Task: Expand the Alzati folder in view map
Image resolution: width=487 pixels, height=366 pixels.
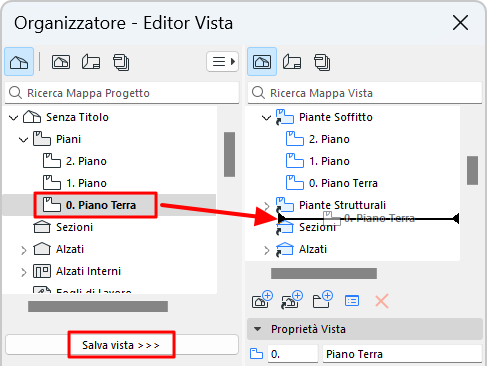Action: point(266,250)
